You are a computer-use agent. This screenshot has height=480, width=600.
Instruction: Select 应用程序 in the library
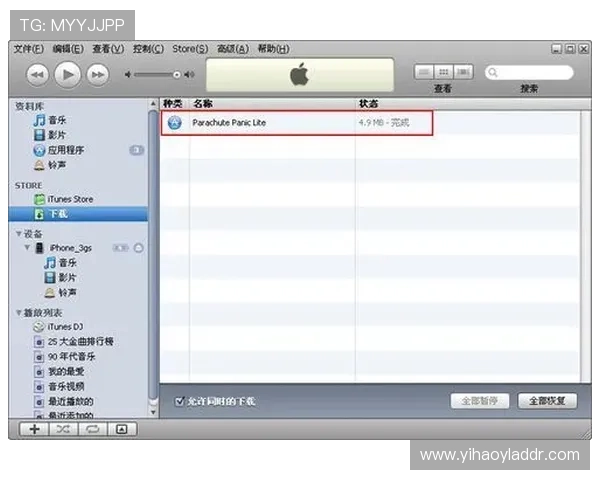point(66,150)
